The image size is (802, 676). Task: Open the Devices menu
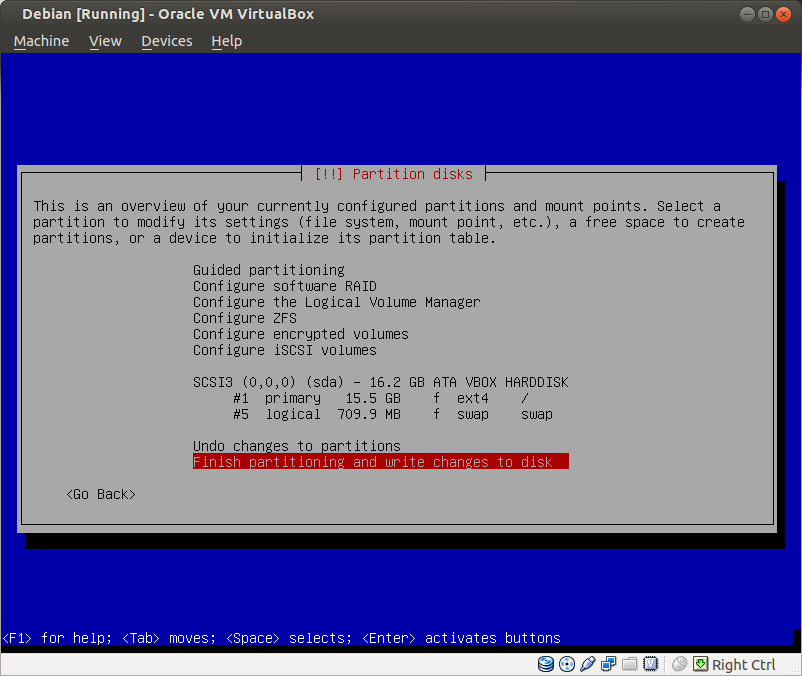[166, 41]
